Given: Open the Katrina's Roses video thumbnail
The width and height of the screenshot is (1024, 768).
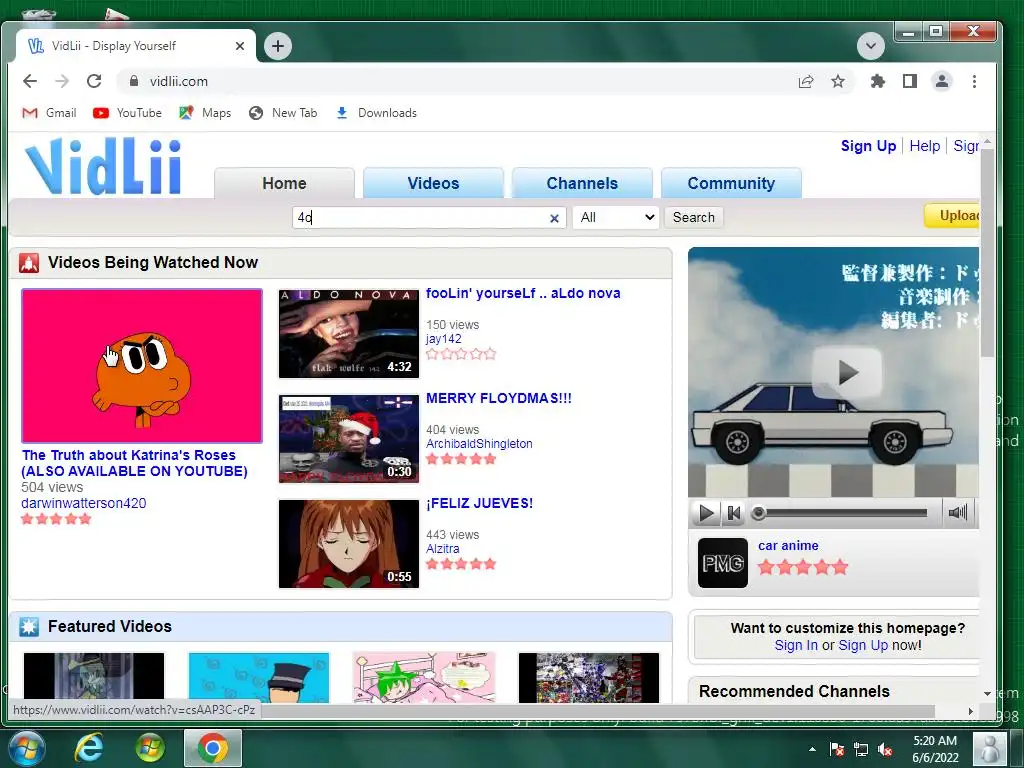Looking at the screenshot, I should (x=142, y=366).
